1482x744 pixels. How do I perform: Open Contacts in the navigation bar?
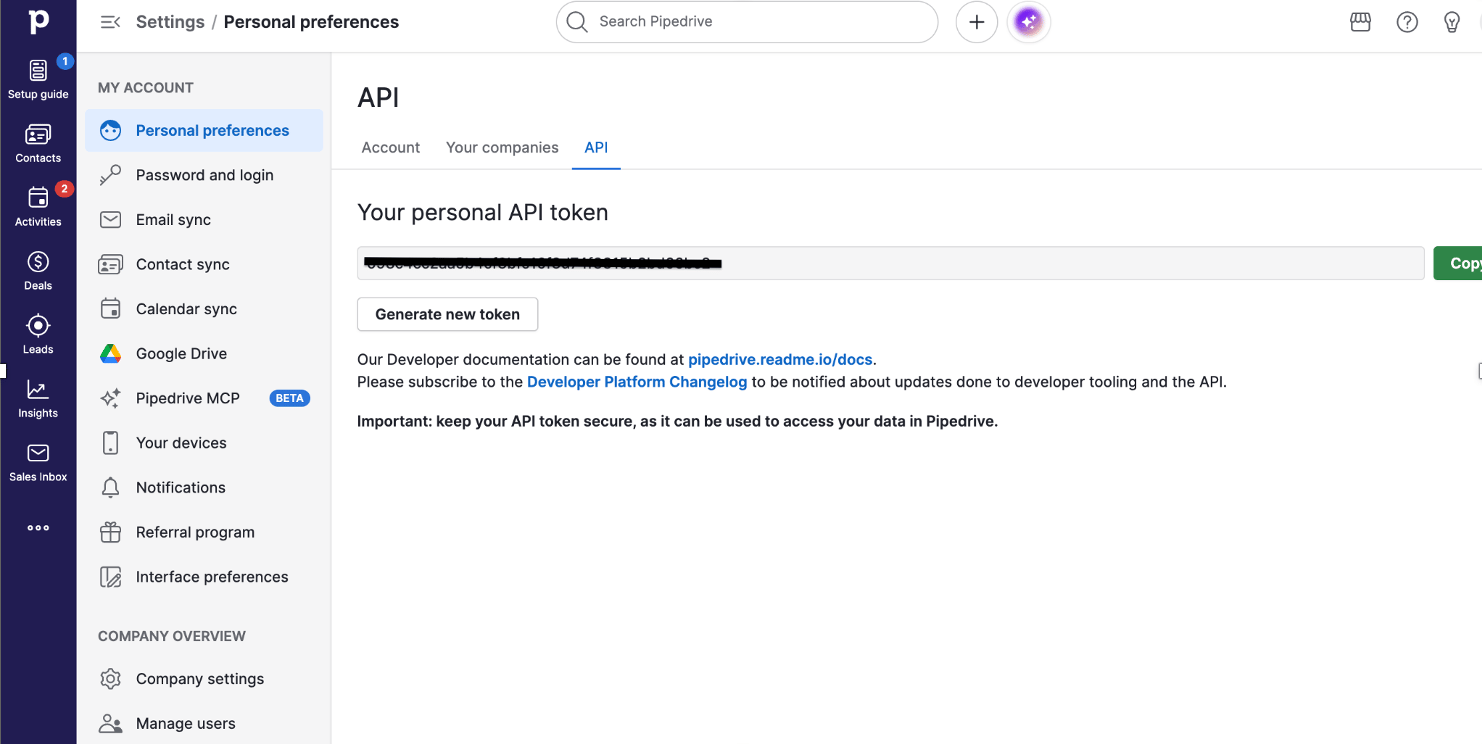(38, 143)
